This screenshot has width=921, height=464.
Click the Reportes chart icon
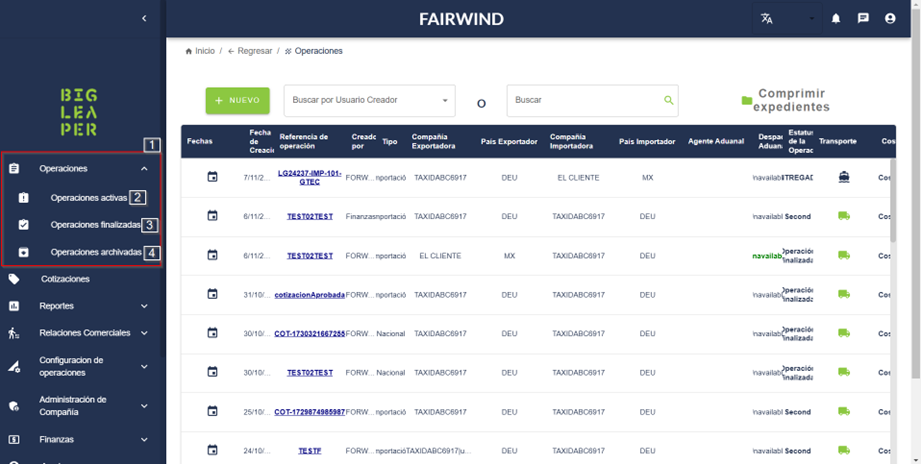click(x=14, y=306)
